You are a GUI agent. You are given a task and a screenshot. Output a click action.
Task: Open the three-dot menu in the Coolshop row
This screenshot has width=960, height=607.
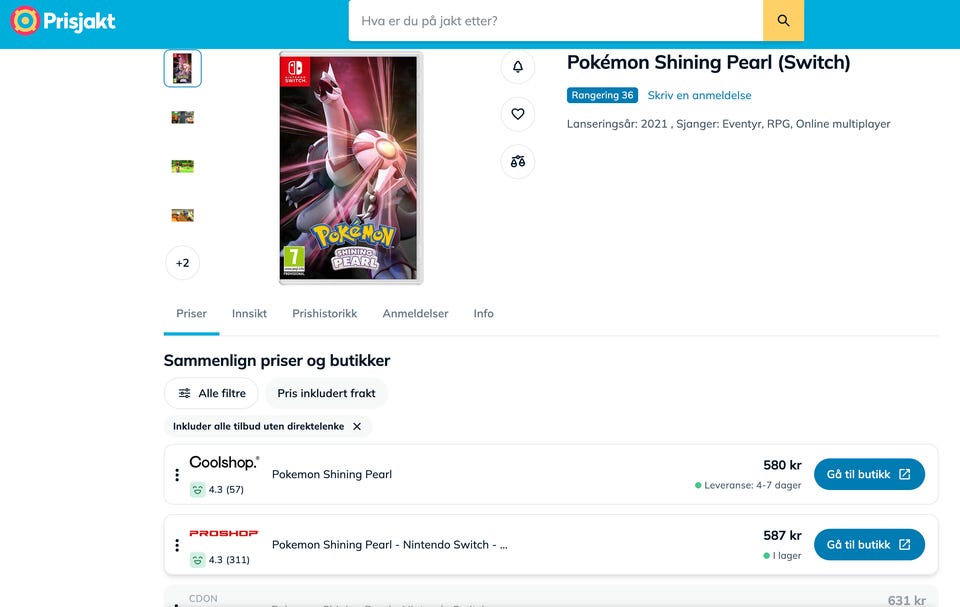click(177, 475)
